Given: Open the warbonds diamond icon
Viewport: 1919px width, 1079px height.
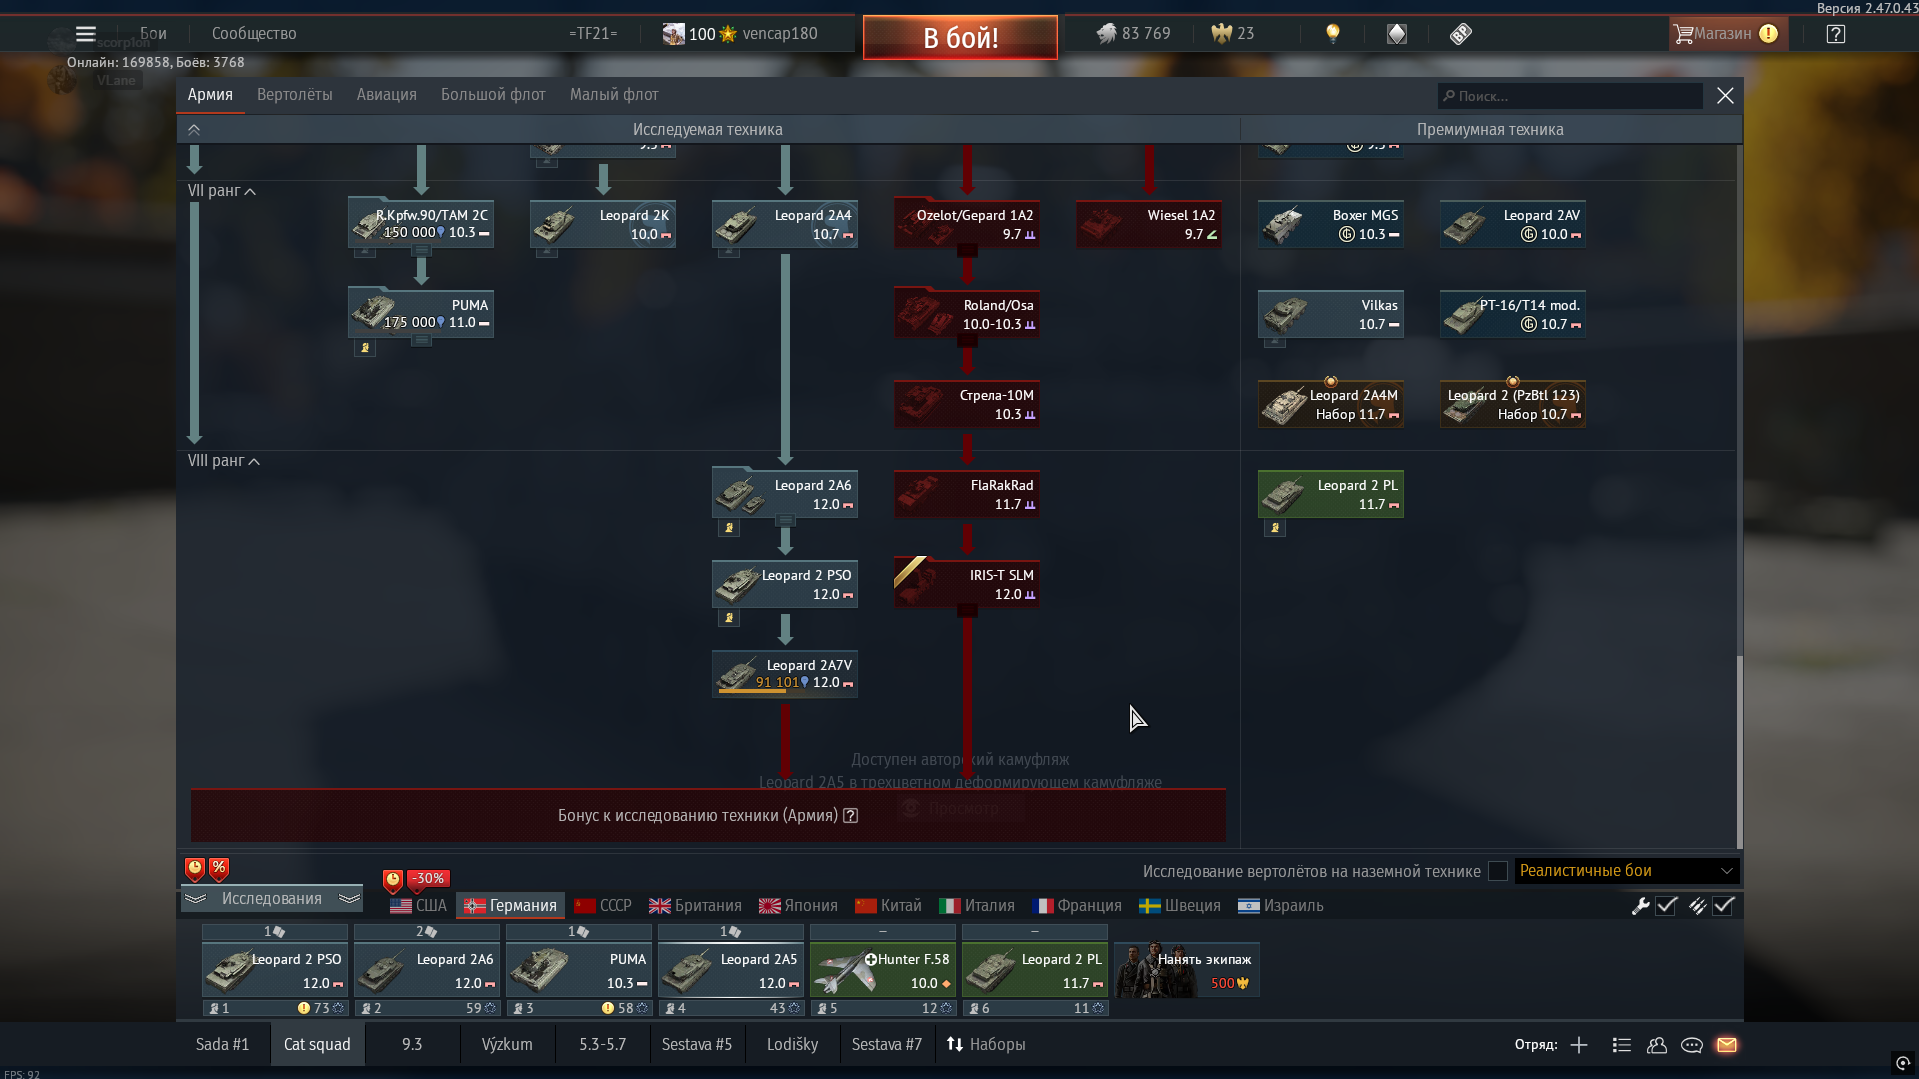Looking at the screenshot, I should pos(1397,34).
